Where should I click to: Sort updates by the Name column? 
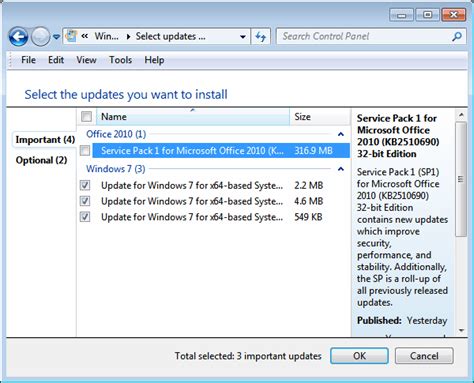193,117
